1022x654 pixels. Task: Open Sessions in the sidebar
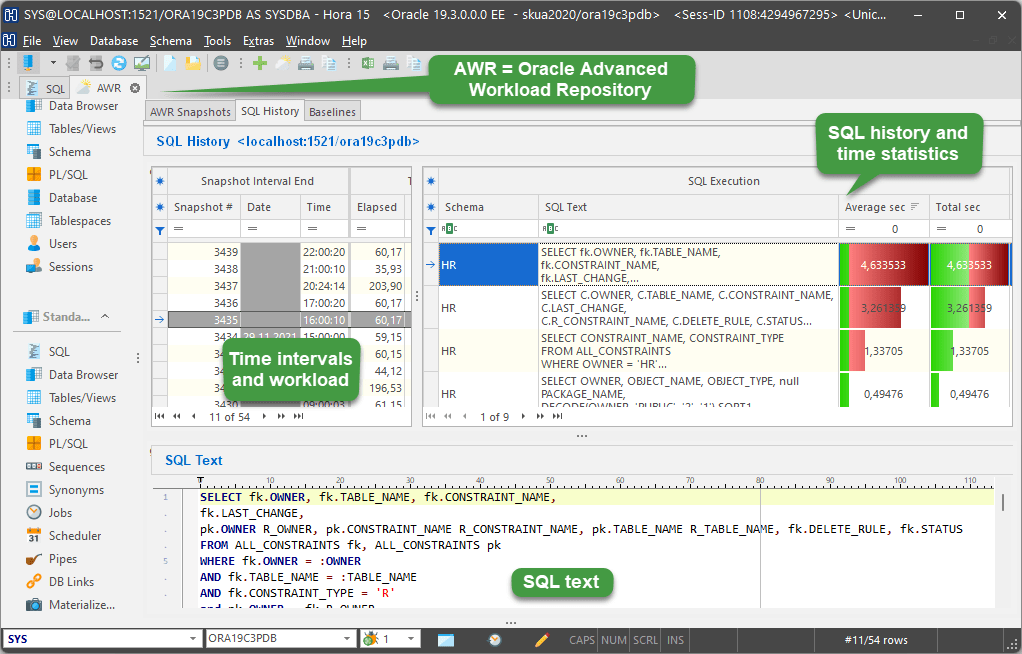[x=59, y=267]
